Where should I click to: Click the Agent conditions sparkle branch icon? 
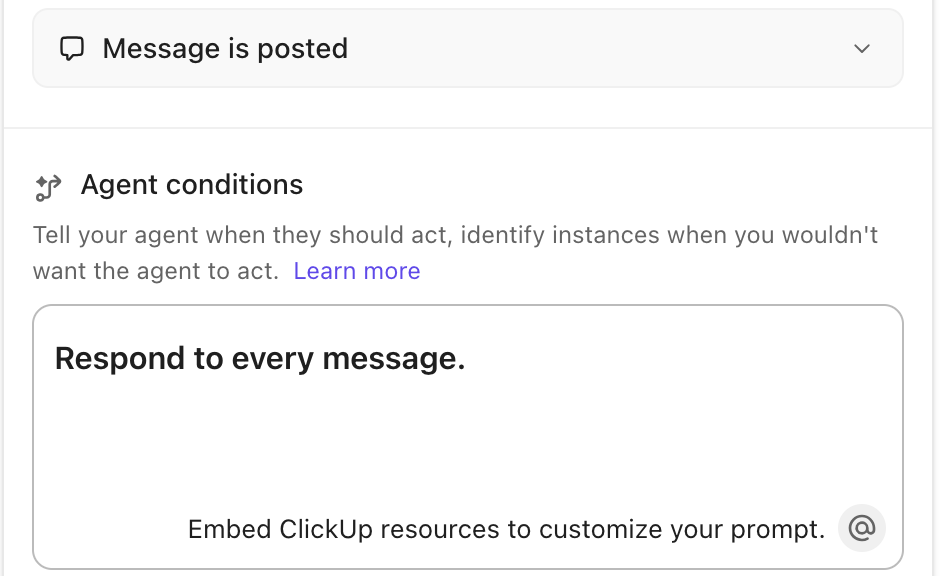[48, 186]
